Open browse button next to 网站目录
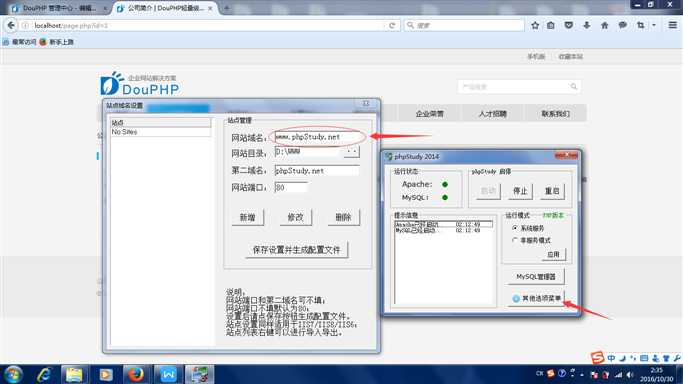 352,152
